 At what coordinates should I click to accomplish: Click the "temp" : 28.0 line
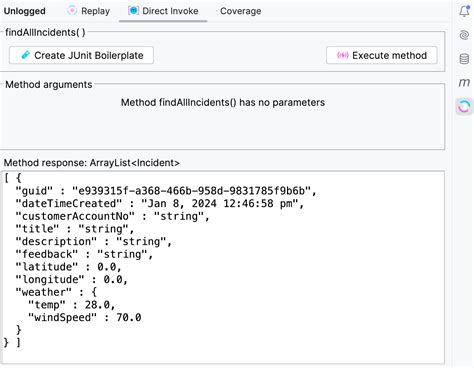point(71,305)
